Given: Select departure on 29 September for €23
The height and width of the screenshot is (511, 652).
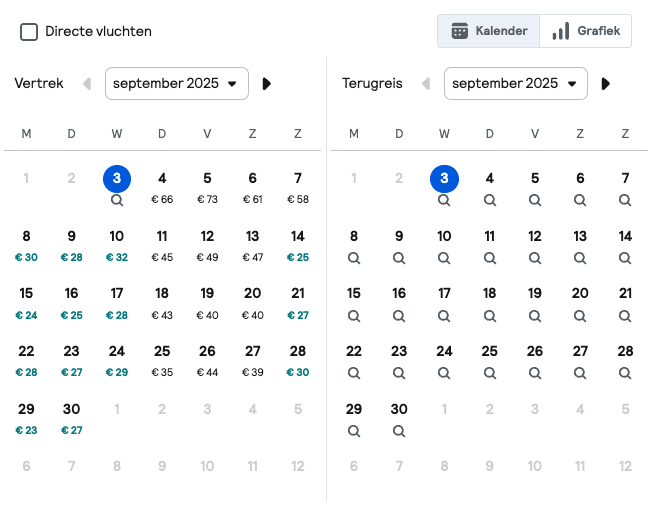Looking at the screenshot, I should (x=26, y=418).
